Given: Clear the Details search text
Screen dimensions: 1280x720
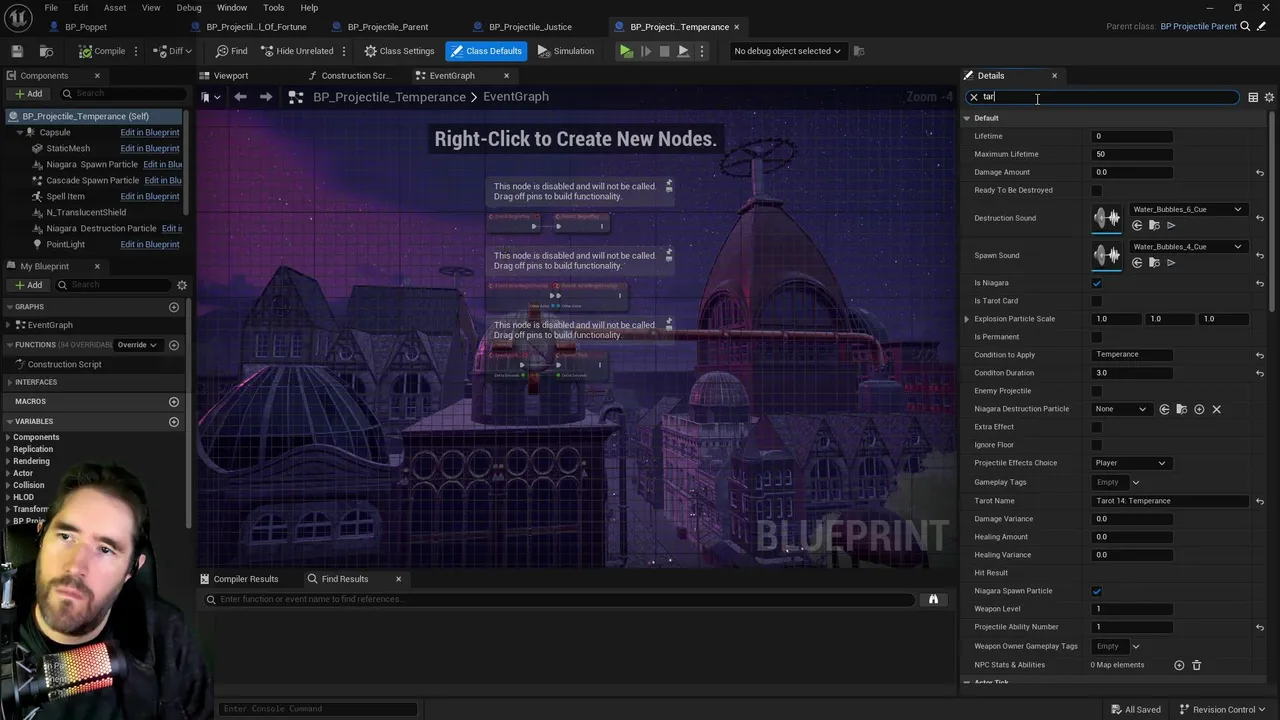Looking at the screenshot, I should [x=973, y=97].
